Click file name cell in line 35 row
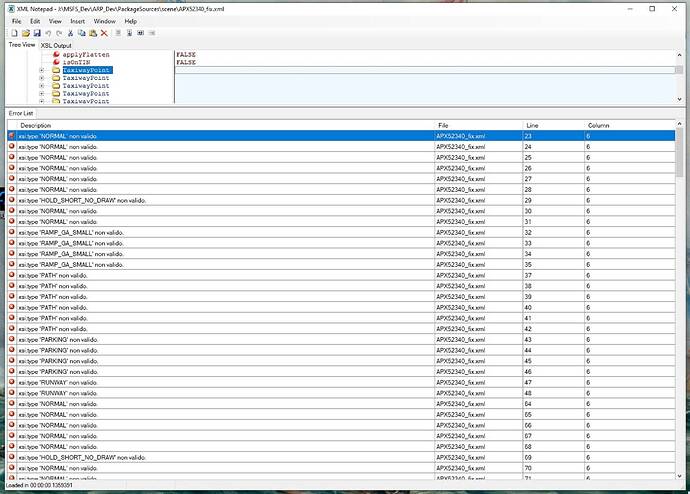690x494 pixels. 479,264
